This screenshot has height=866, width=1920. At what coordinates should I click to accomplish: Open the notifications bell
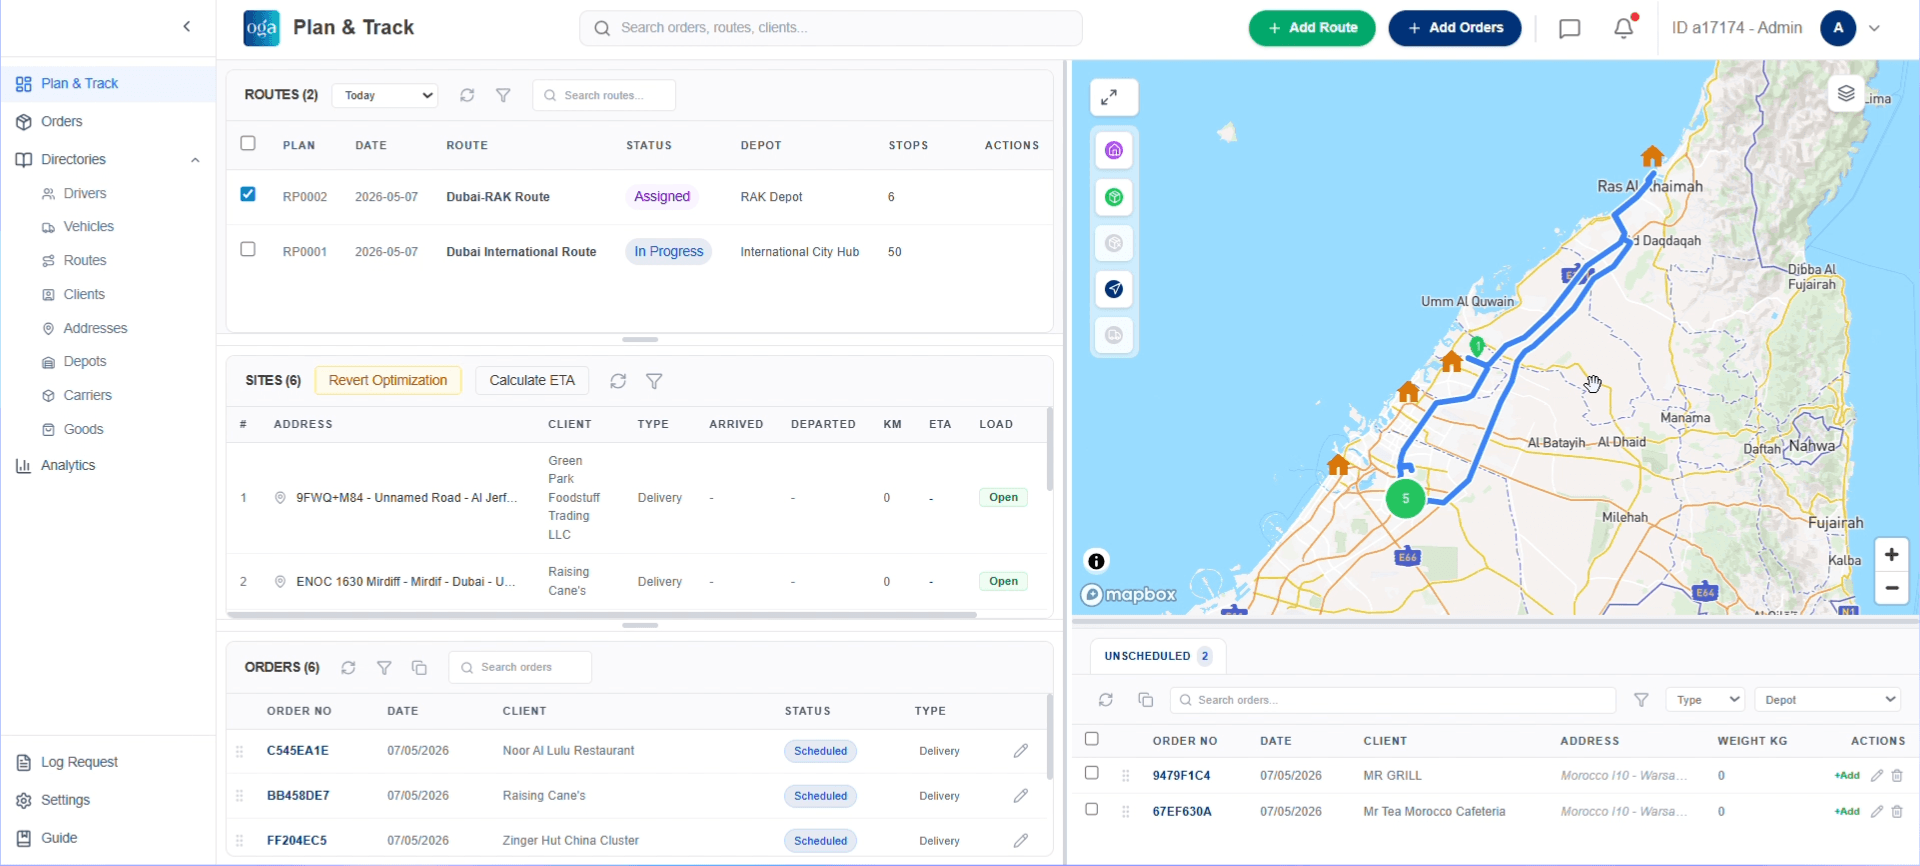pos(1625,27)
